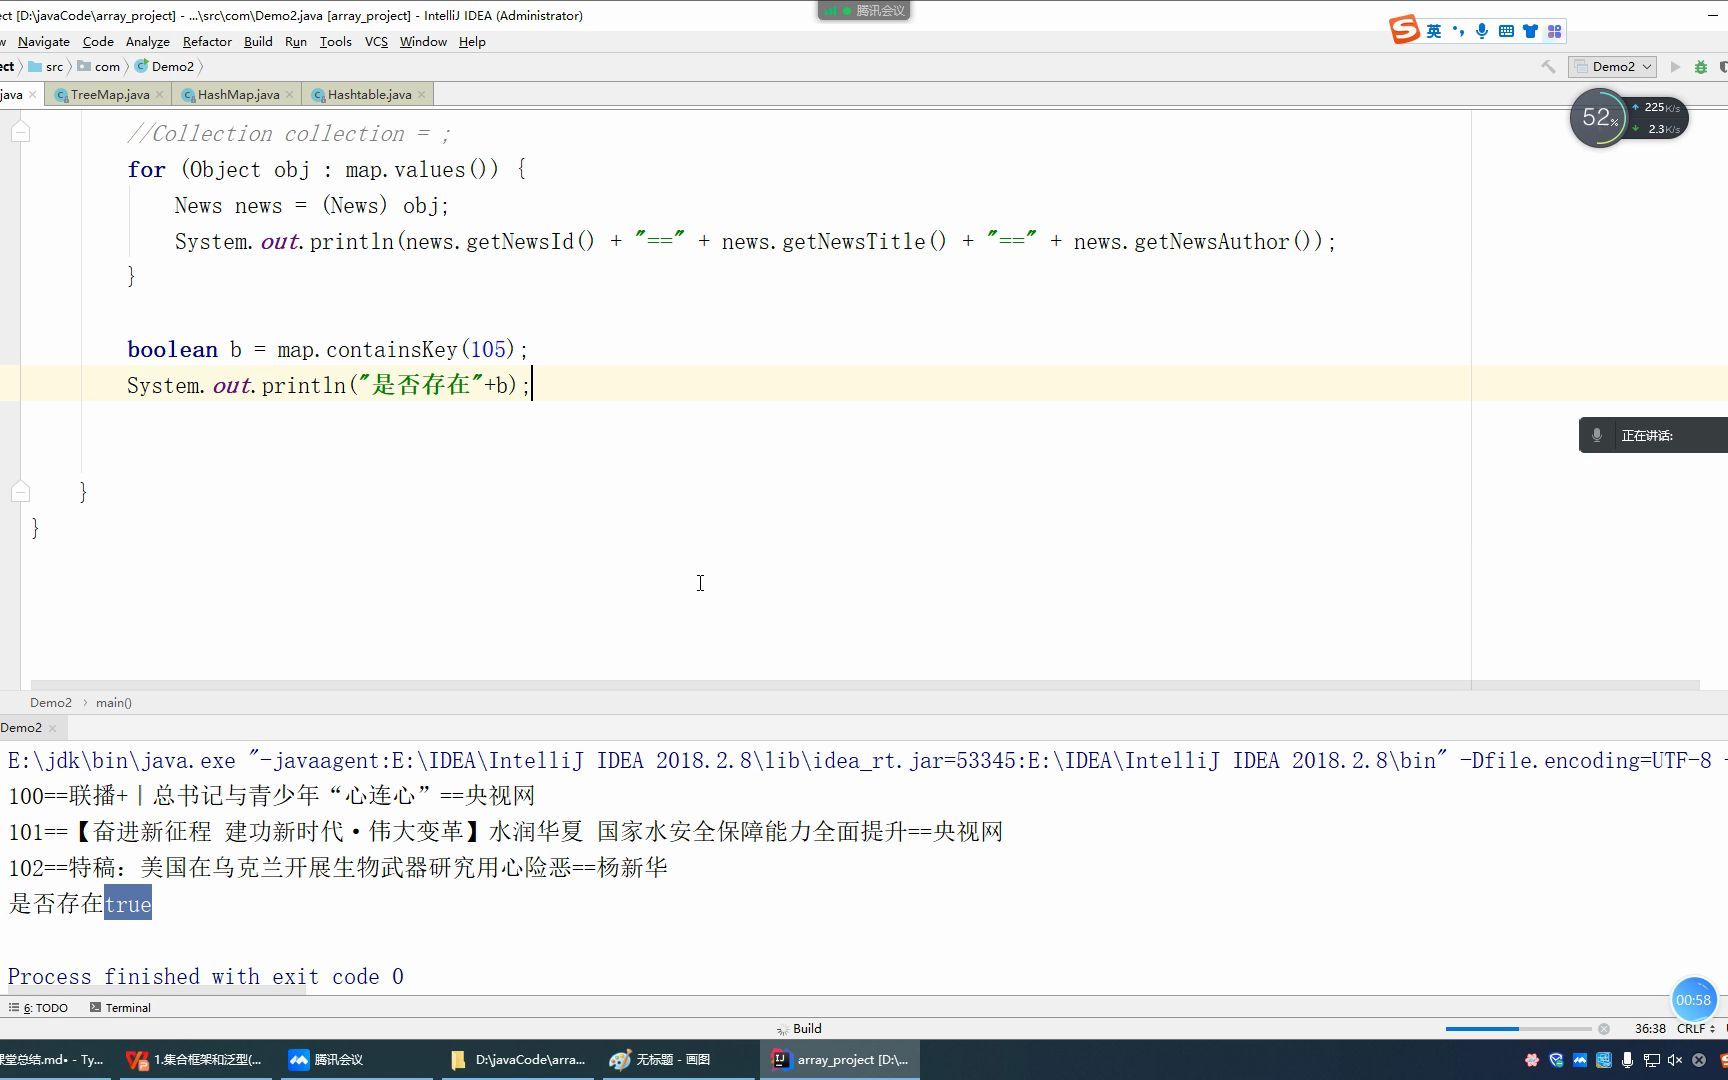This screenshot has width=1728, height=1080.
Task: Click the 00:58 recording timer bubble
Action: (x=1693, y=999)
